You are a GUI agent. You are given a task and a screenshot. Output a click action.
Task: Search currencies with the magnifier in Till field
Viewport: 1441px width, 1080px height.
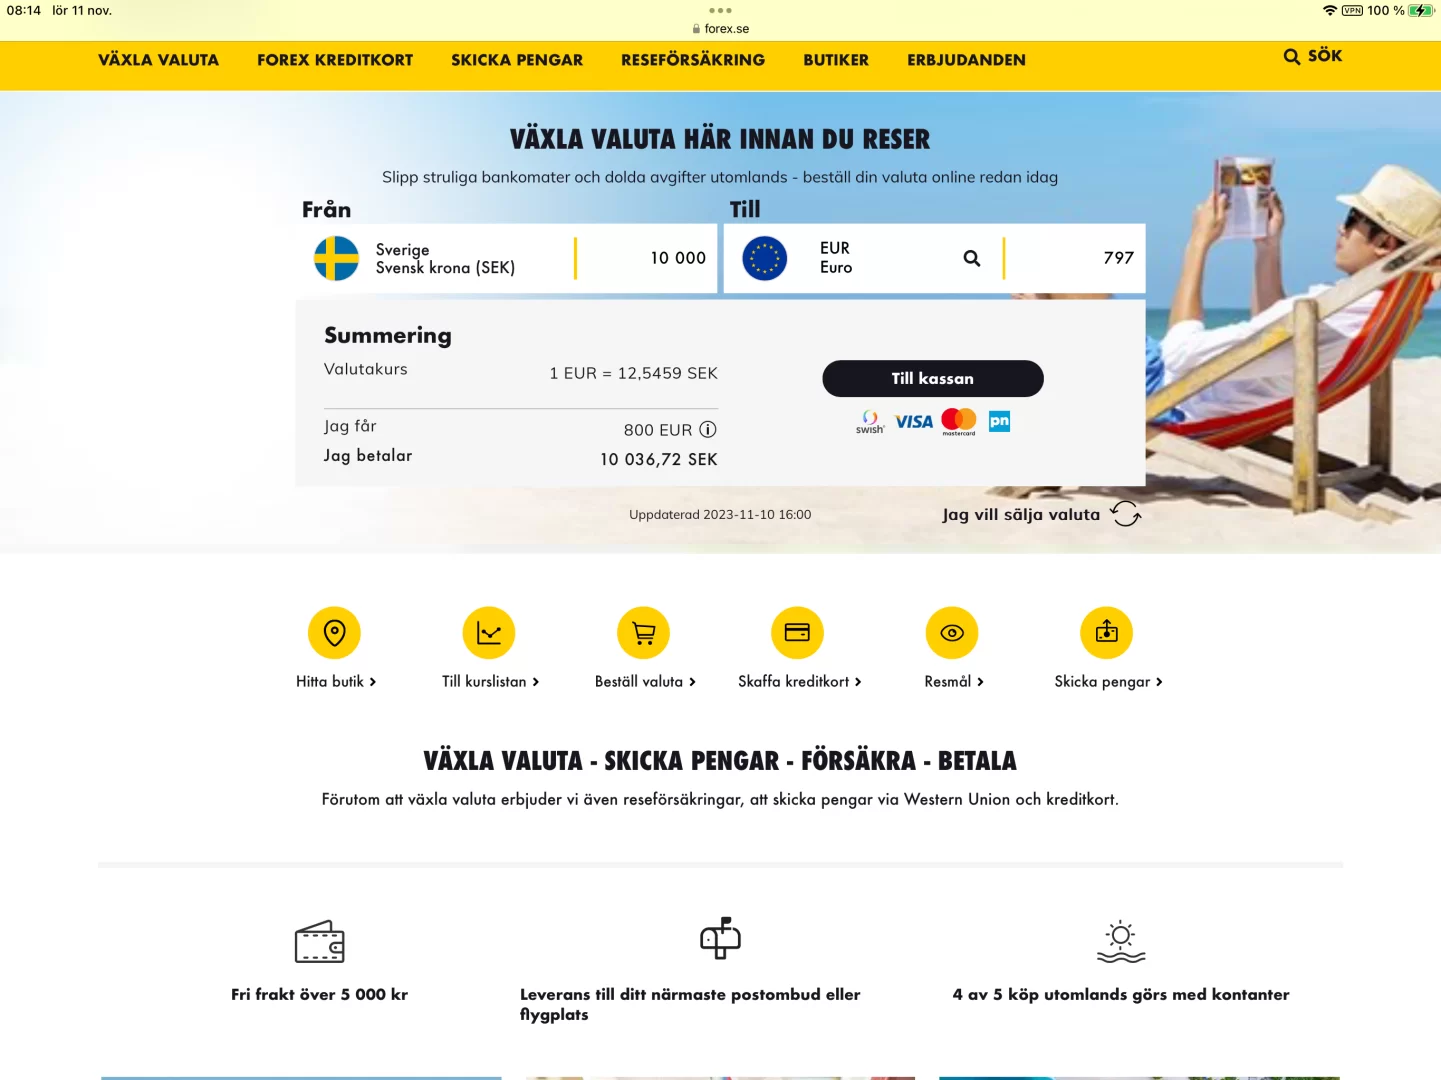tap(971, 258)
